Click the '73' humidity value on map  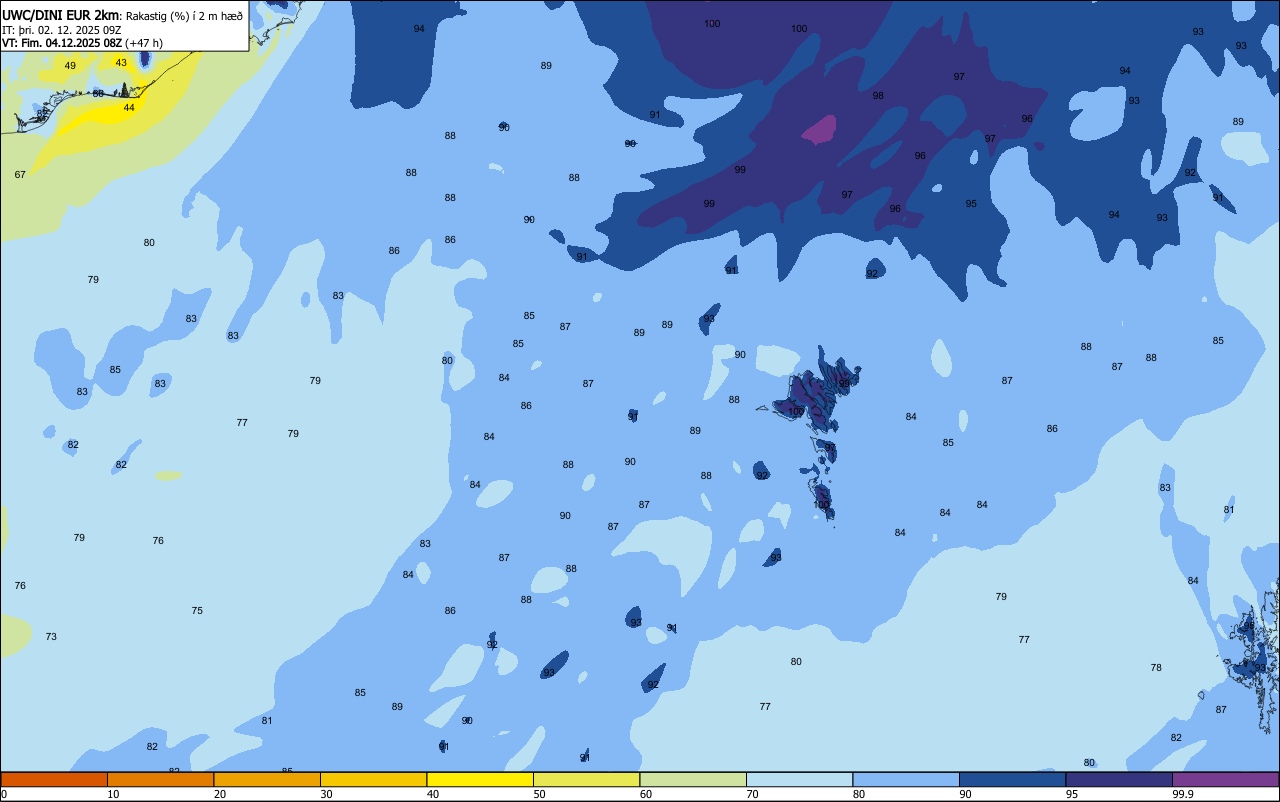click(51, 637)
